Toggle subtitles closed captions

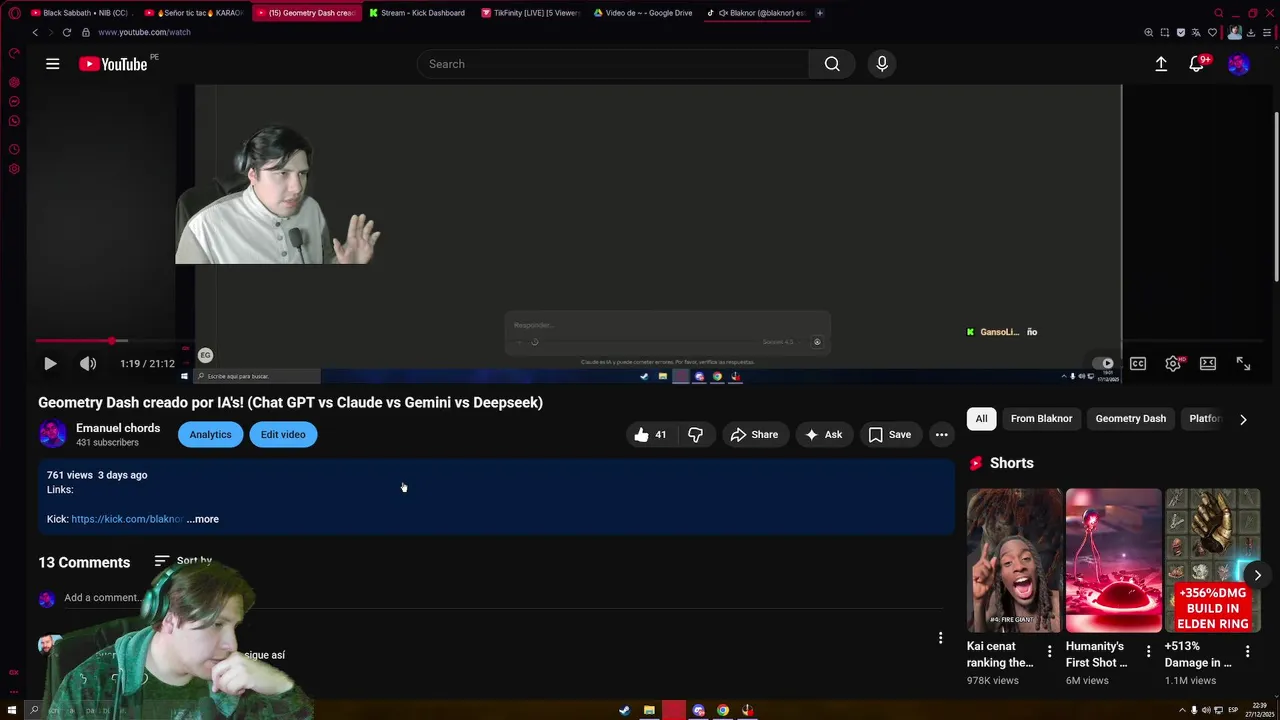1138,364
